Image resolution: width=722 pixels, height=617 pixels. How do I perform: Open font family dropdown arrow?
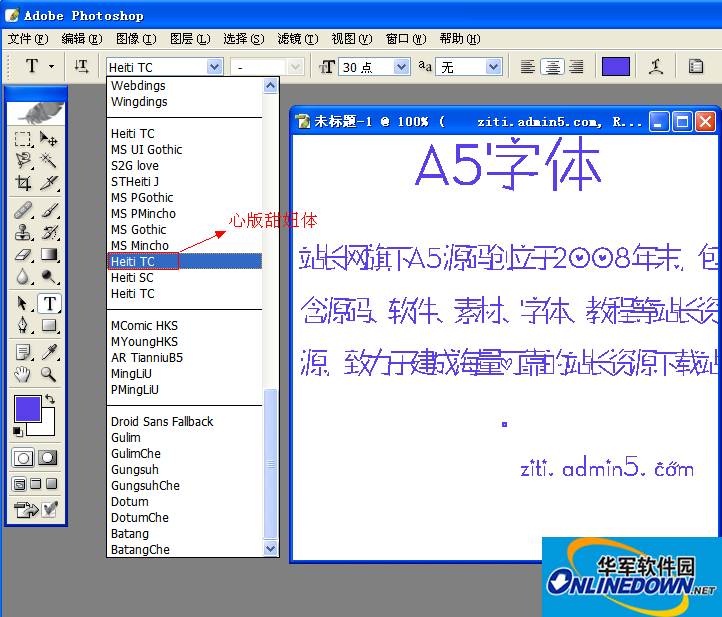click(214, 67)
